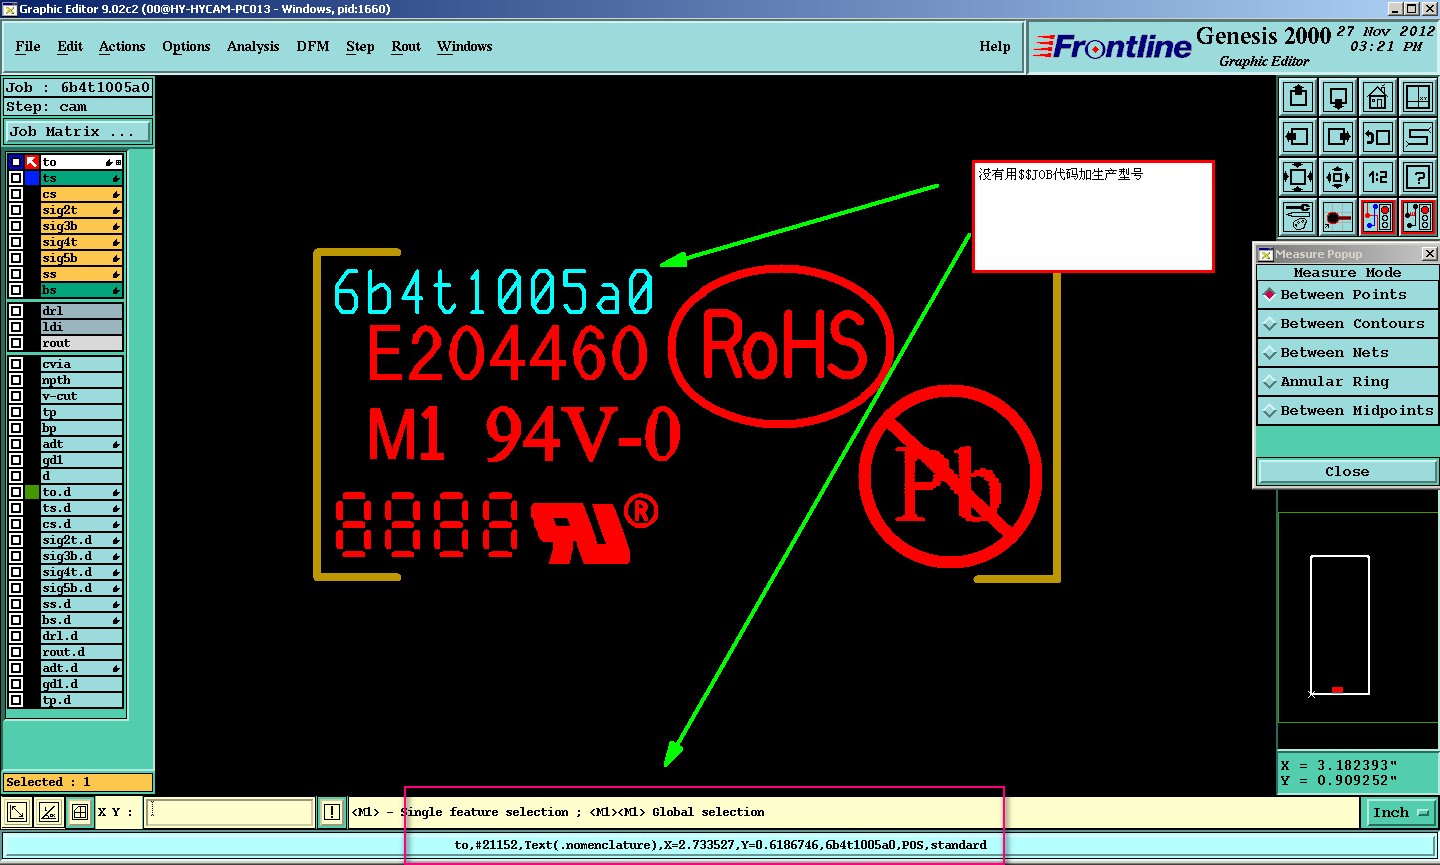Click the X Y coordinate input field
1440x865 pixels.
click(x=230, y=813)
